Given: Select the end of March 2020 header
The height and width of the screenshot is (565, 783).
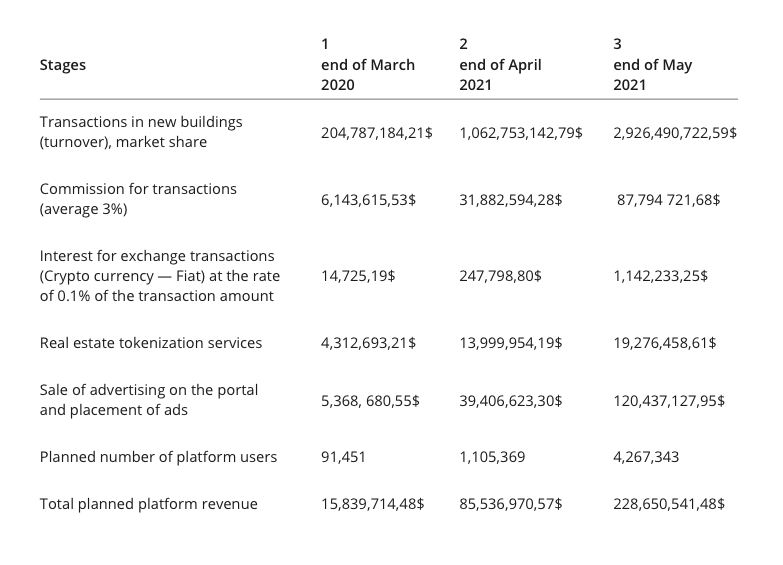Looking at the screenshot, I should tap(367, 65).
